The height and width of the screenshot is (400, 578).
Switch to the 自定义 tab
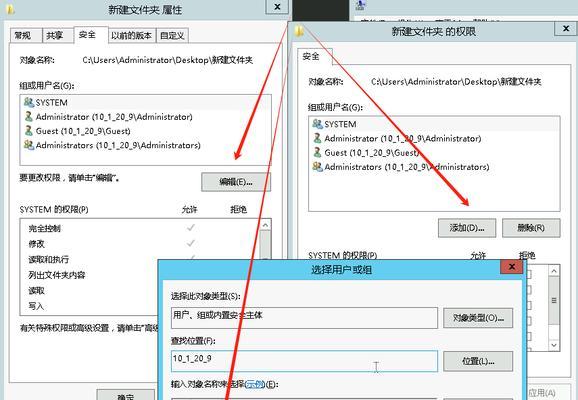(172, 36)
